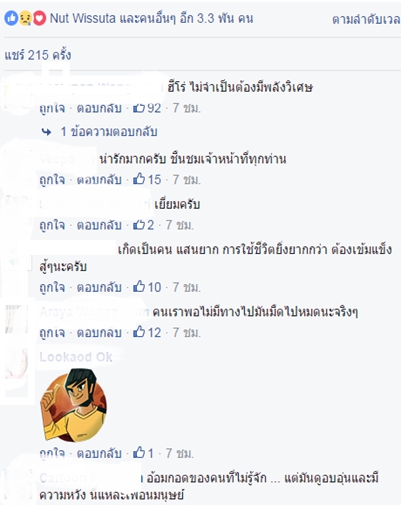Like the เยี่ยมครับ comment
This screenshot has height=508, width=401.
click(52, 225)
